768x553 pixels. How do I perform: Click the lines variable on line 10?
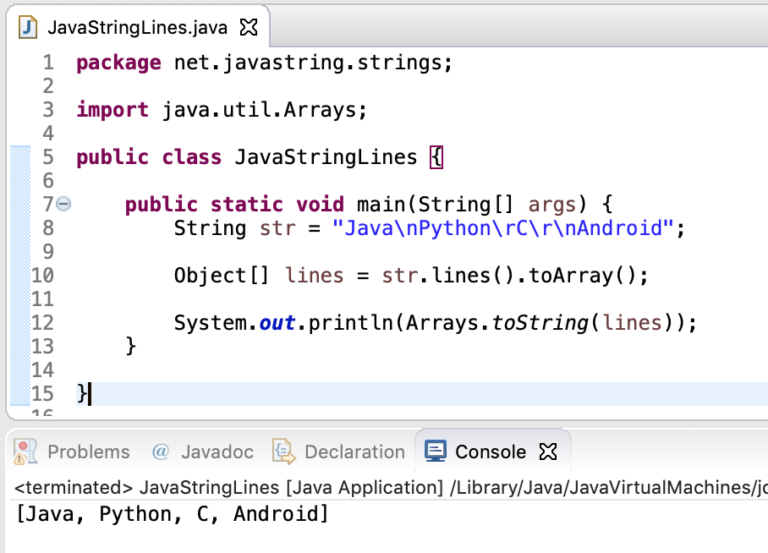tap(314, 275)
